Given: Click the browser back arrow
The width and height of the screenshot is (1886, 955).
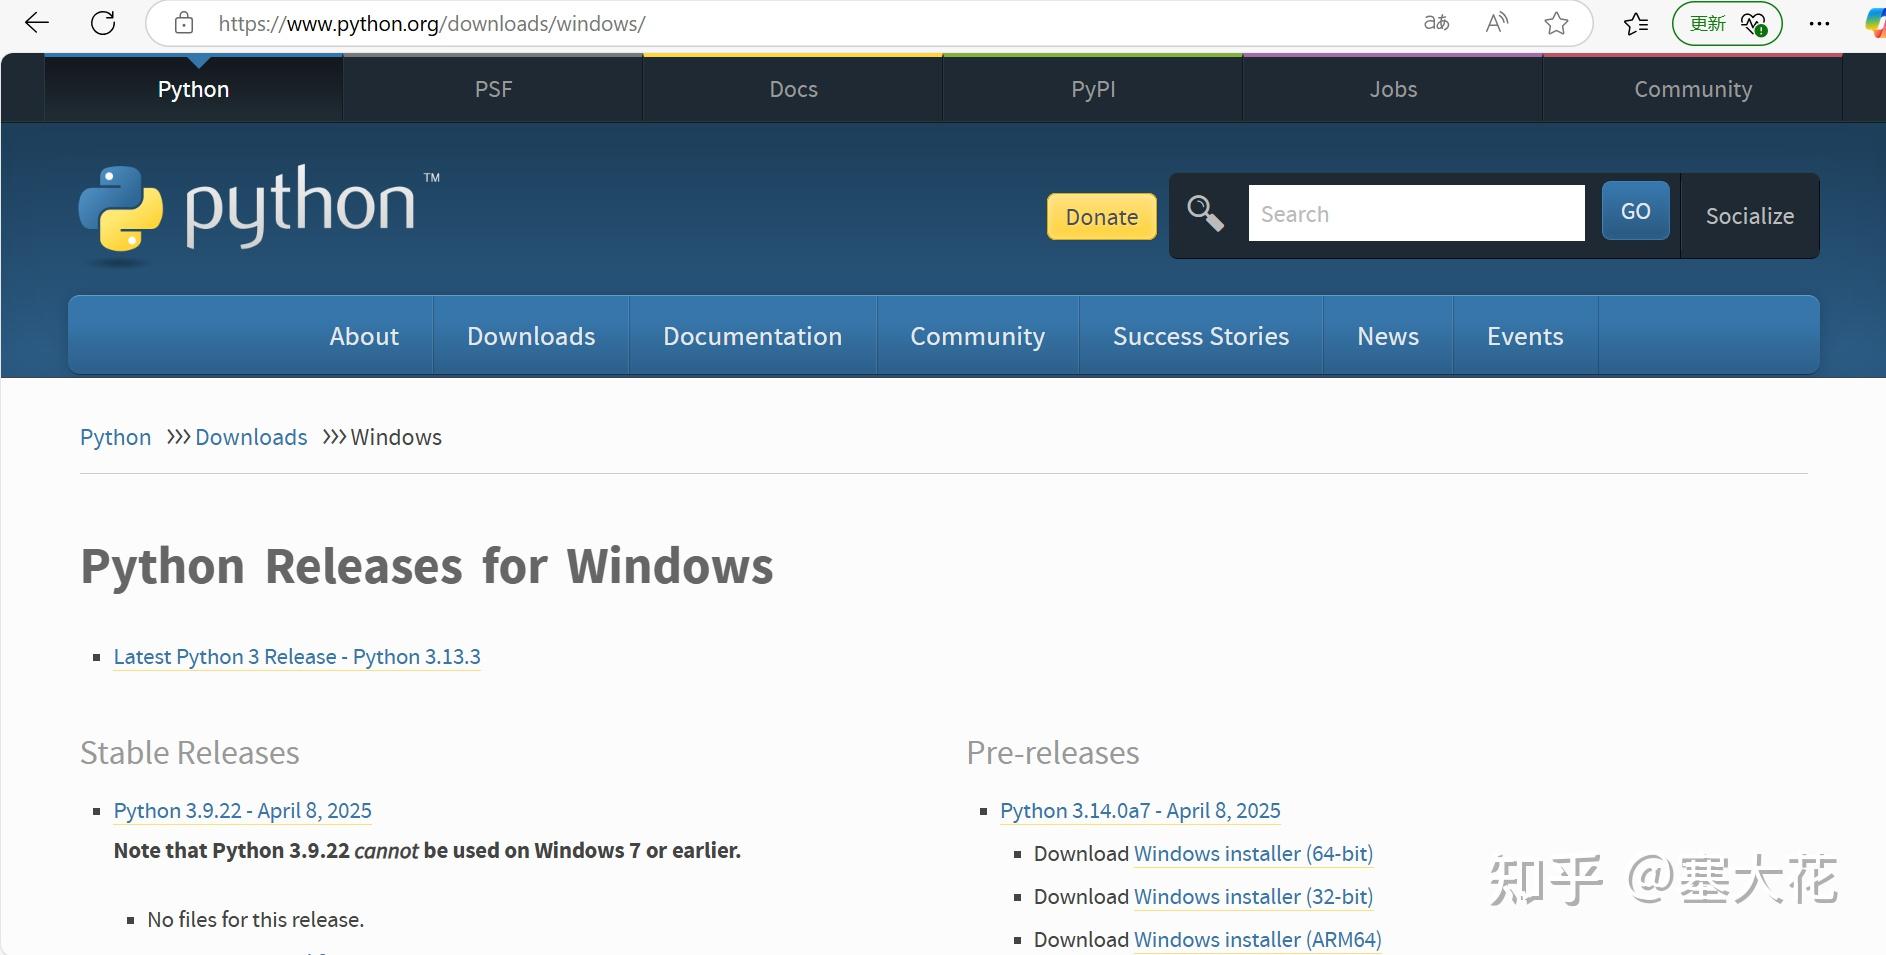Looking at the screenshot, I should [x=37, y=23].
